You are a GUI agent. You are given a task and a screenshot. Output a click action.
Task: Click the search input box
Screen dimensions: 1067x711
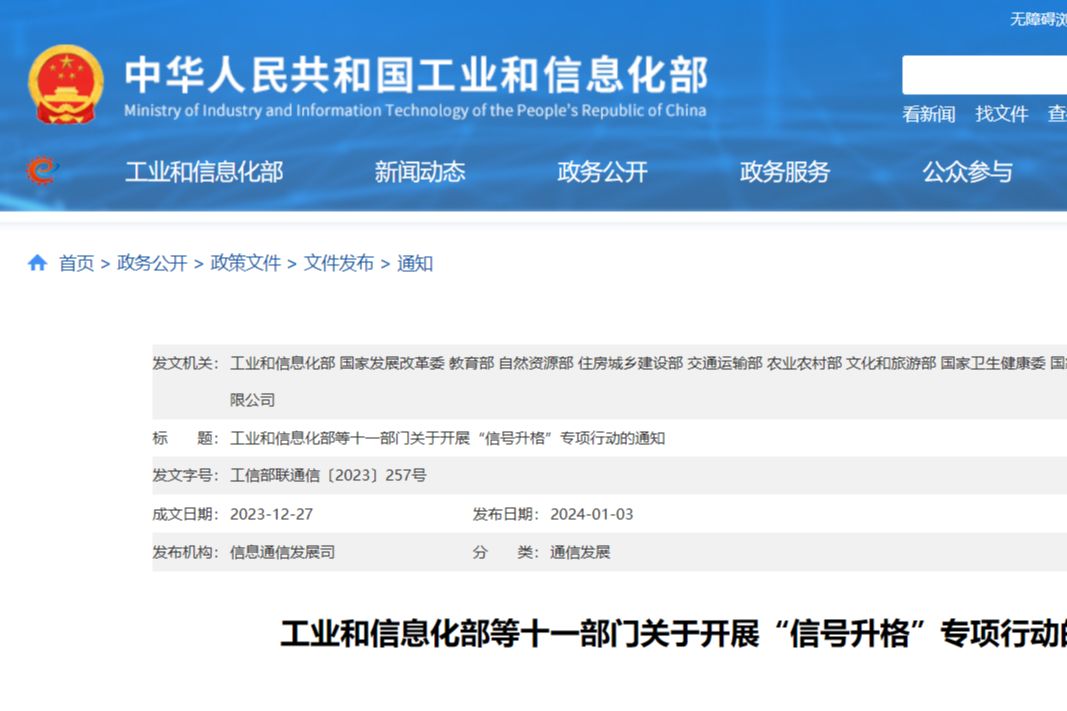point(984,75)
